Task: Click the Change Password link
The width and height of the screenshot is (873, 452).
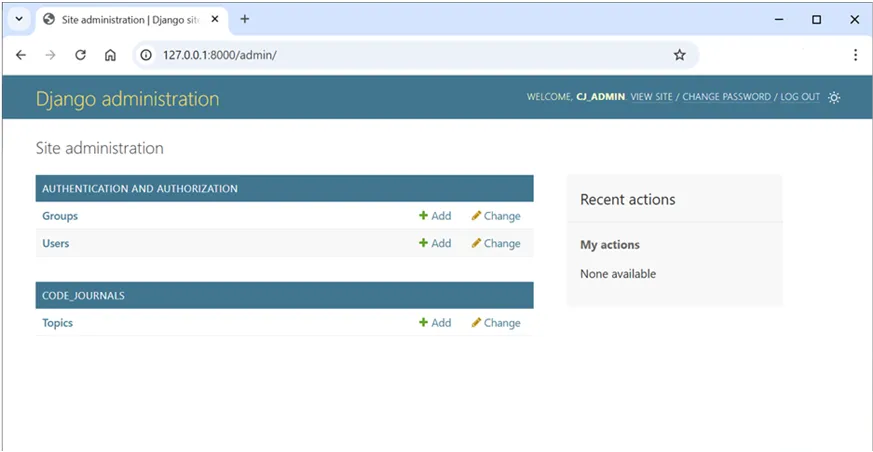Action: point(727,97)
